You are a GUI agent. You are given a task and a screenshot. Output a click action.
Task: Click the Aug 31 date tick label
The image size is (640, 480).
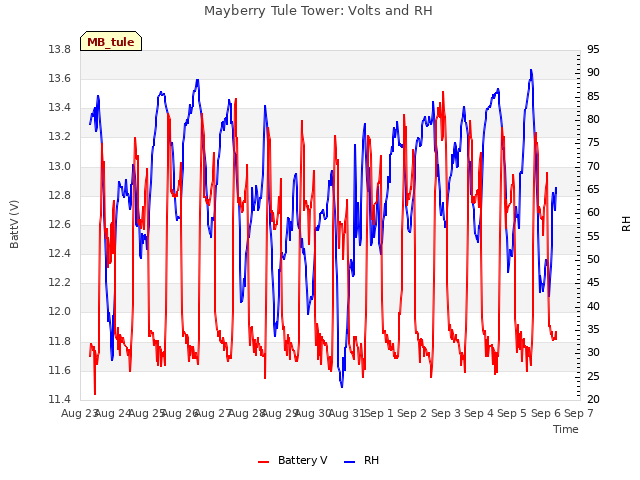coord(346,413)
